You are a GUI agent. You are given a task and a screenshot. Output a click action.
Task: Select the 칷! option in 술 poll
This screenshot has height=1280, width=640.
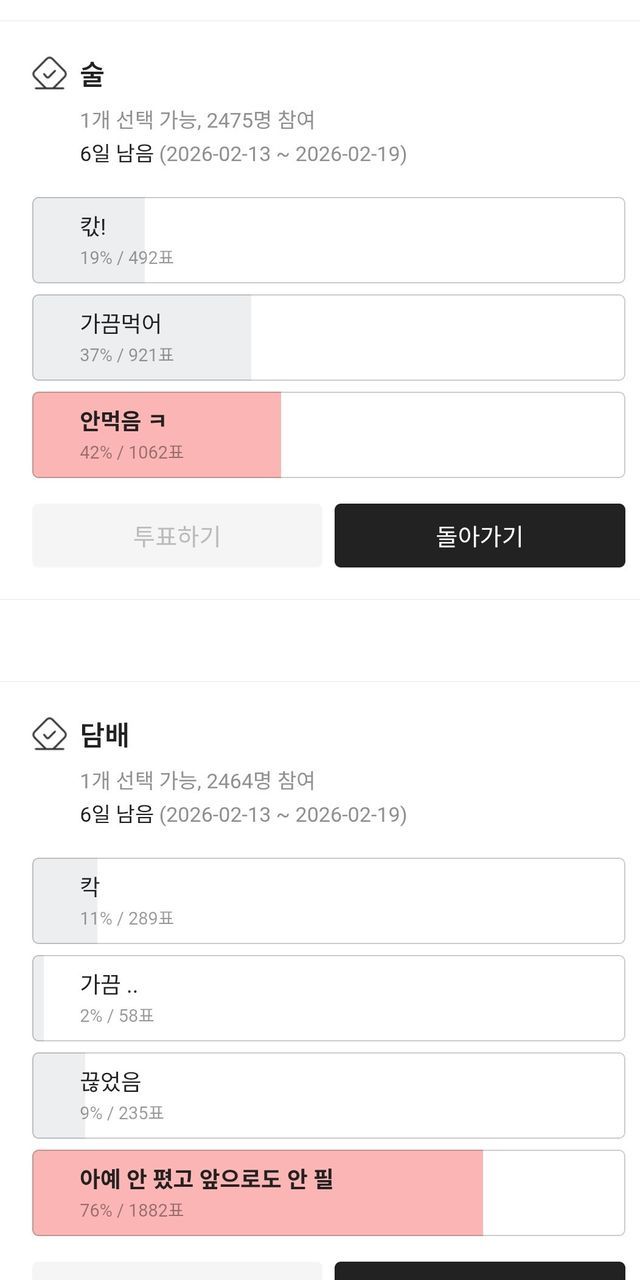(328, 240)
